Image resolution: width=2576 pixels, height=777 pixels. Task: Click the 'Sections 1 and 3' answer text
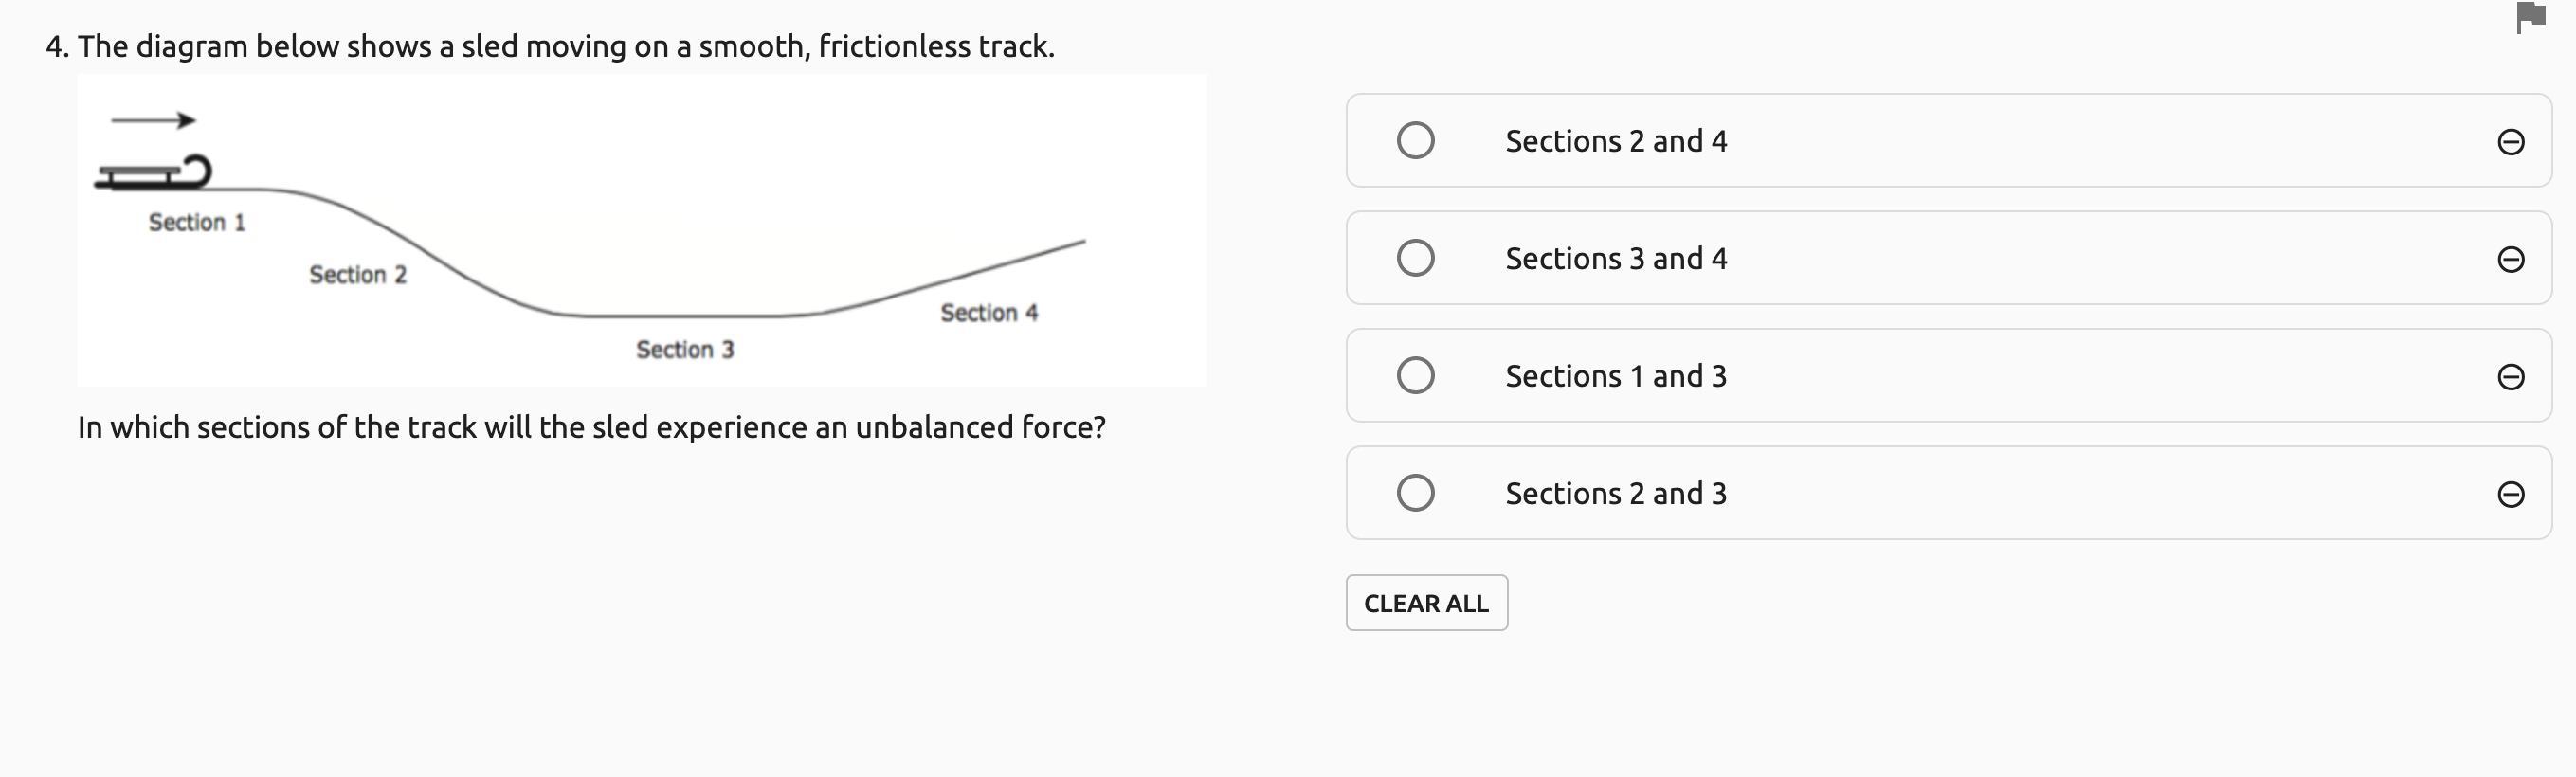pos(1616,376)
